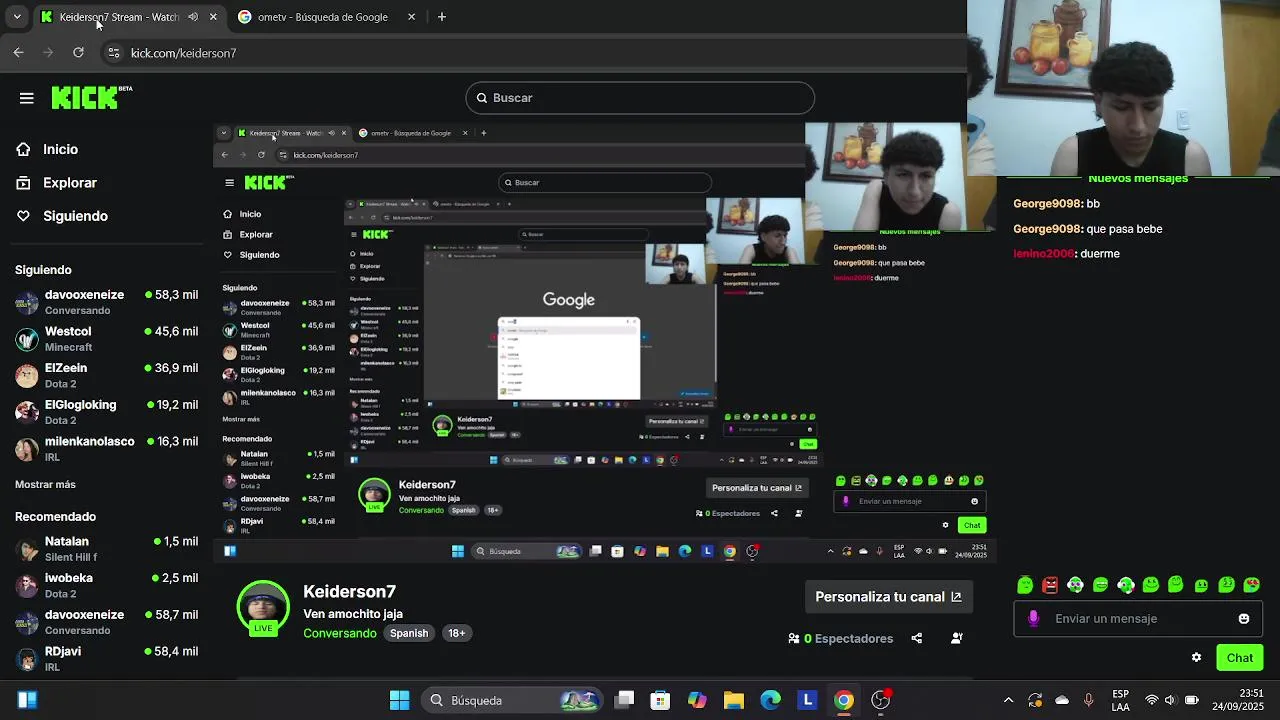1280x720 pixels.
Task: Open the widgets icon on the taskbar
Action: (27, 700)
